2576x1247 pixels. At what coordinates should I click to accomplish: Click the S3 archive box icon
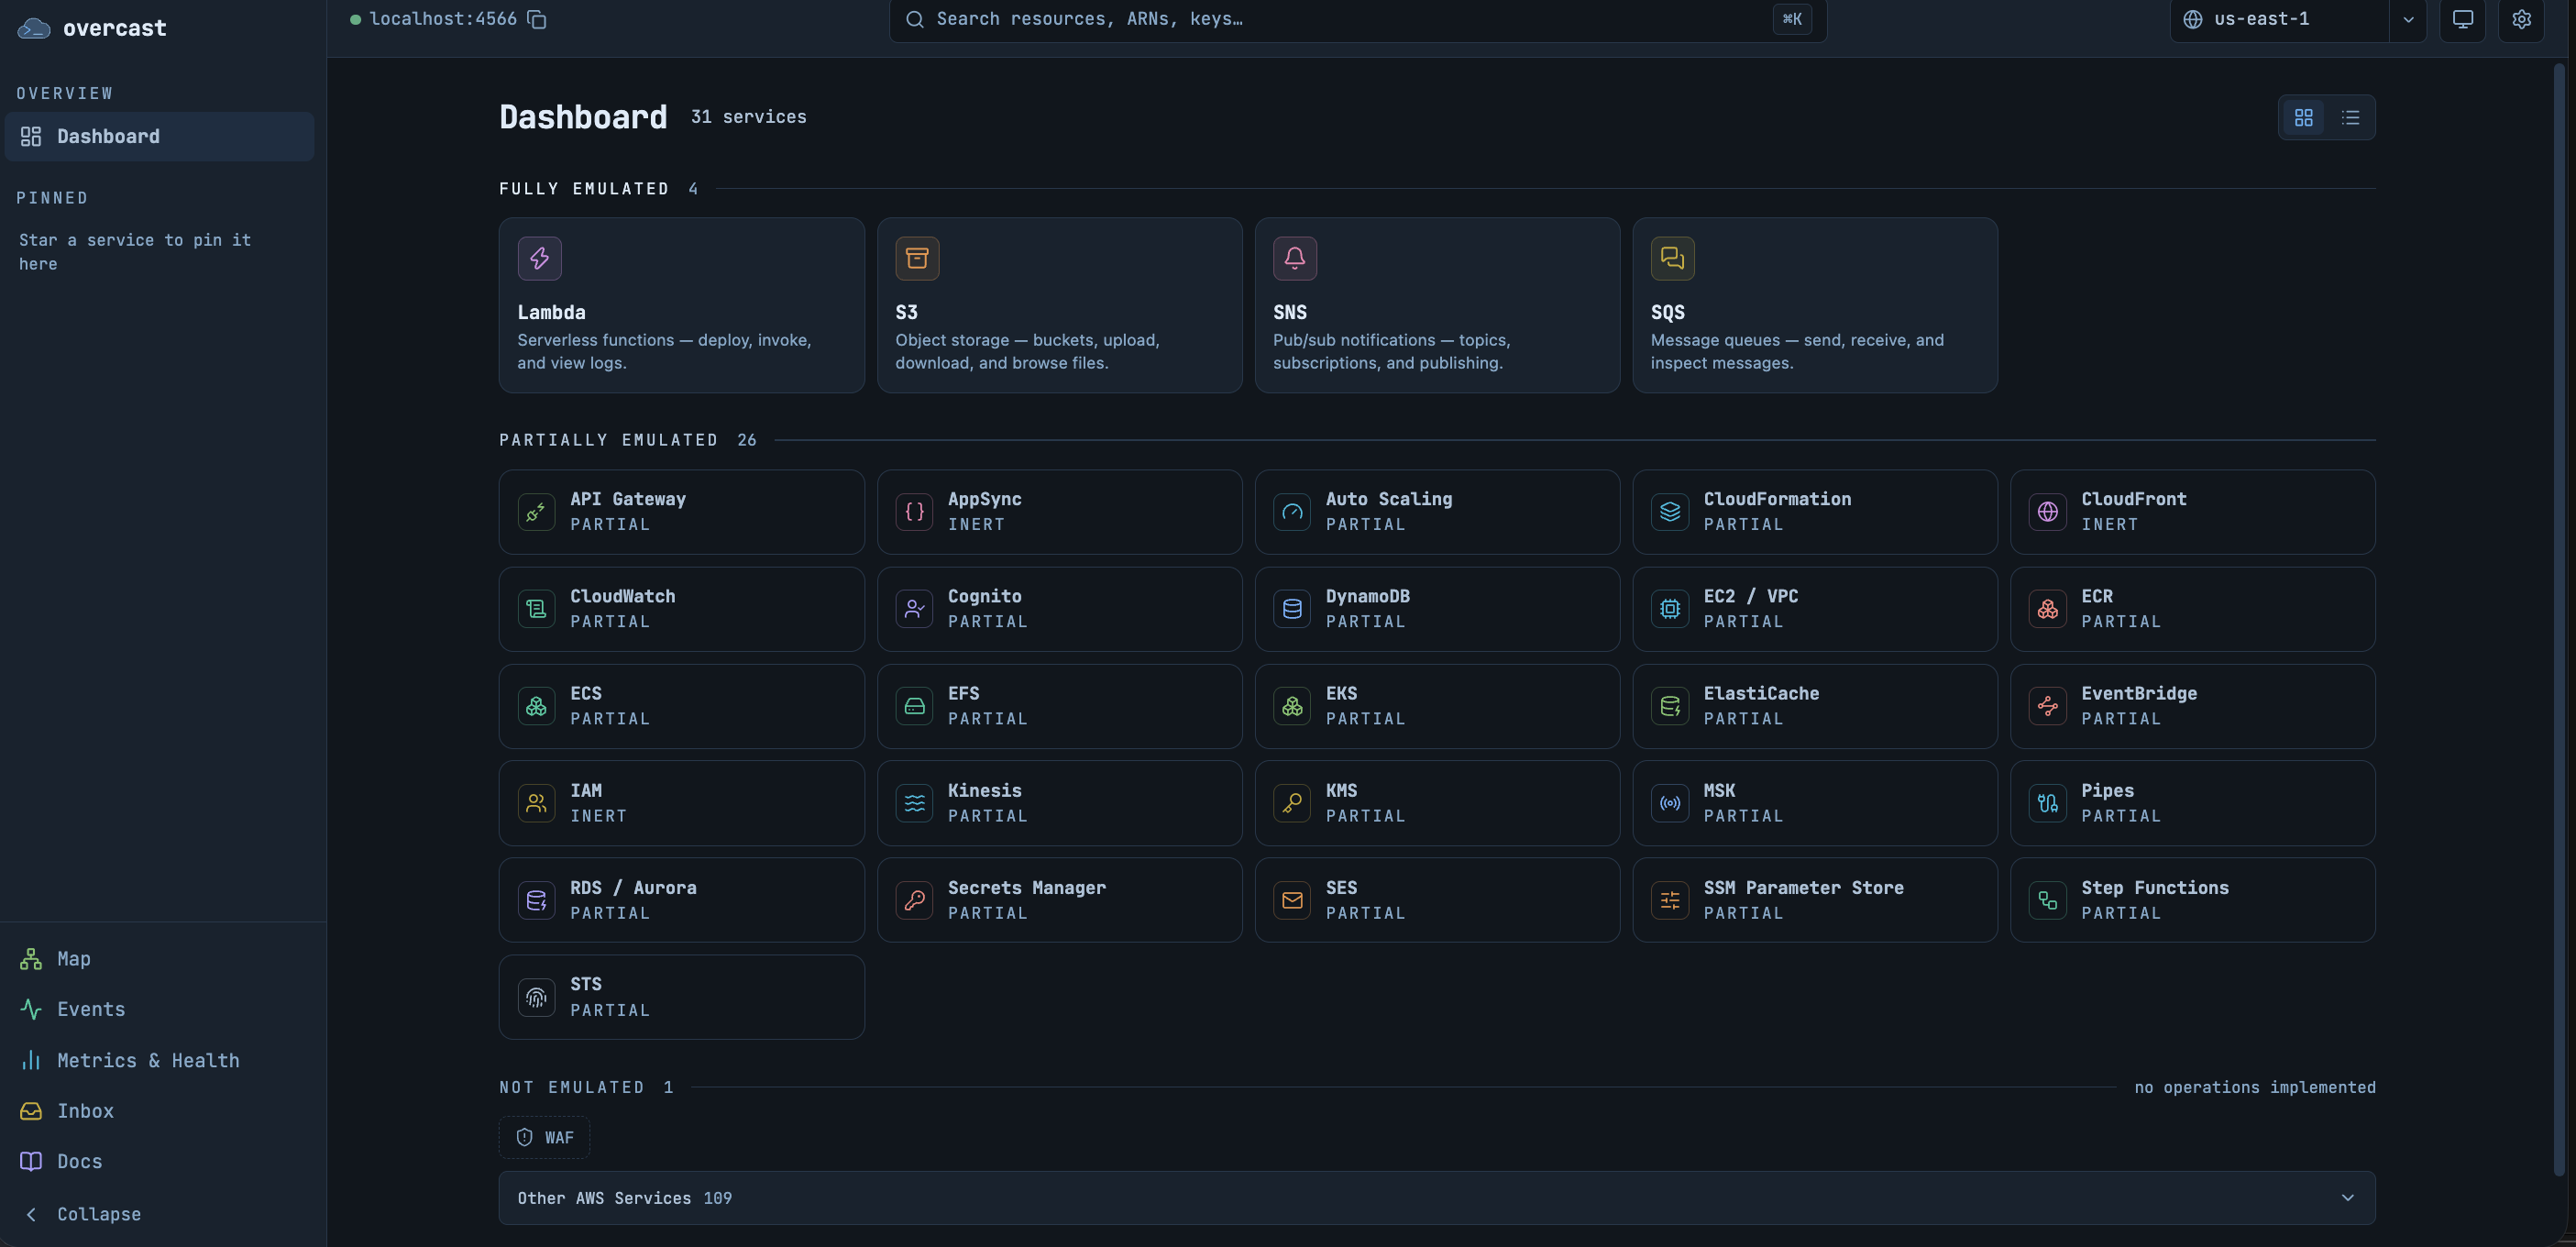[x=917, y=258]
